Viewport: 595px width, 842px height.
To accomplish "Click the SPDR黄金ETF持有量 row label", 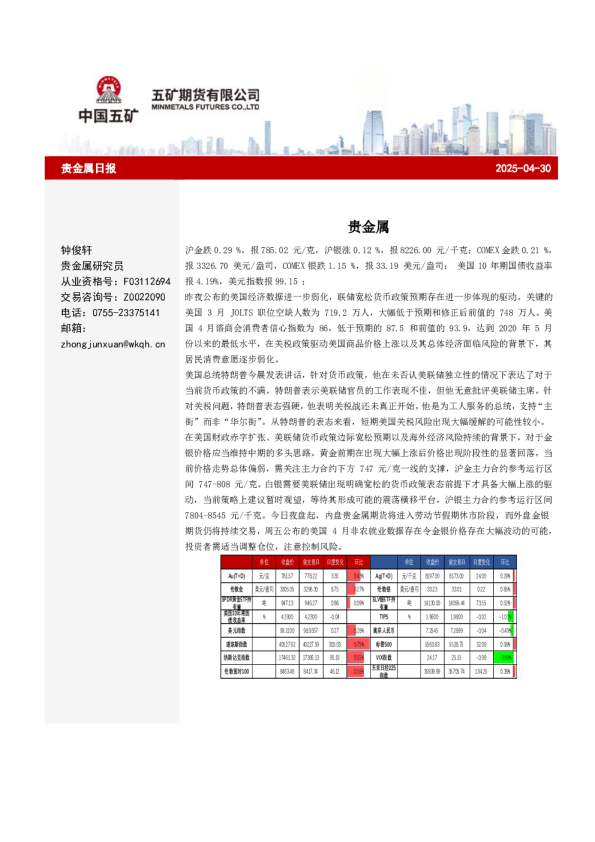I will pos(236,603).
